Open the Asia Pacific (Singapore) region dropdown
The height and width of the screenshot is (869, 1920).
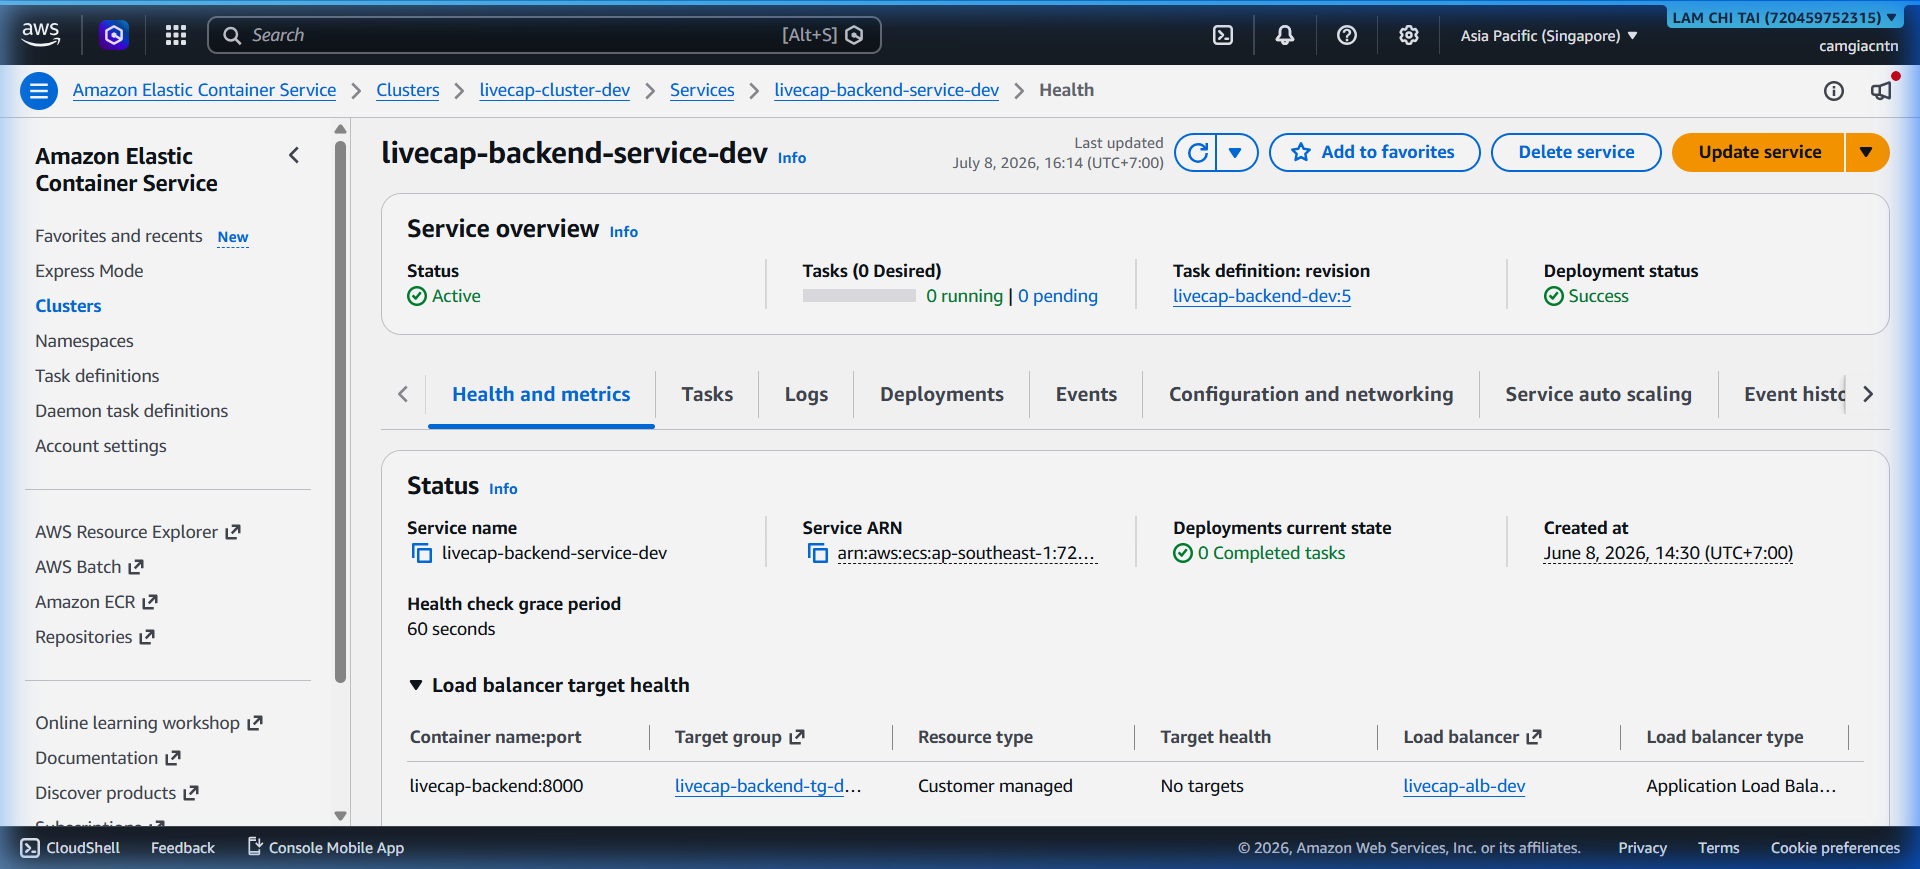tap(1549, 35)
